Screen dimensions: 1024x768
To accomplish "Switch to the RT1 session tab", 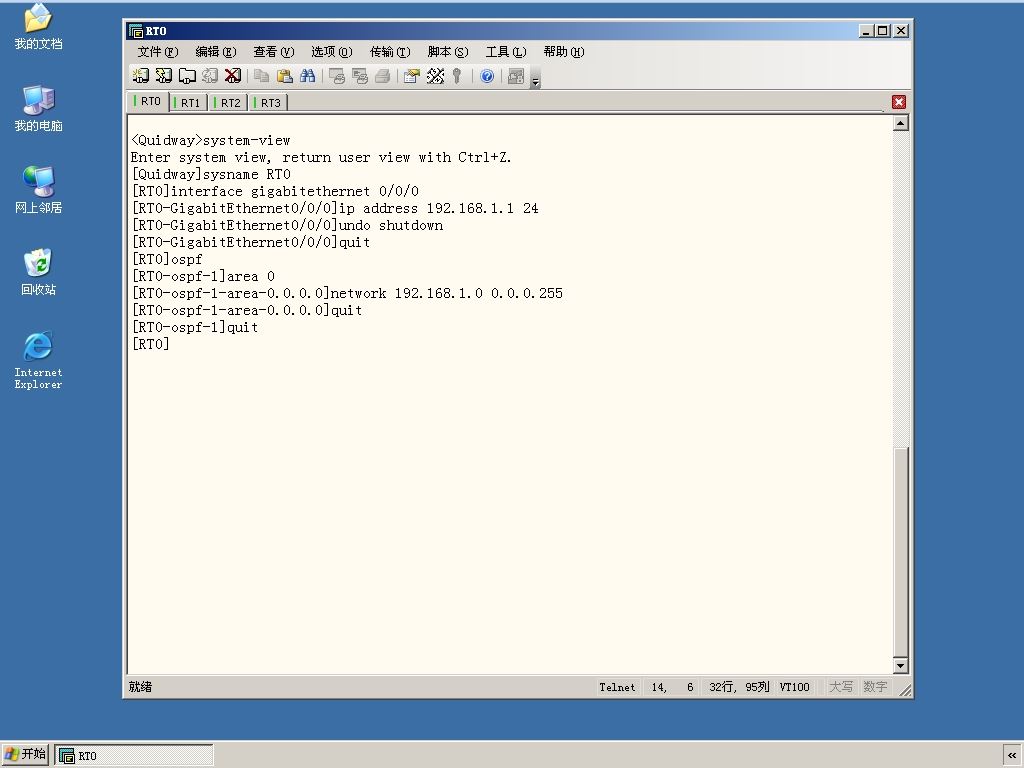I will (x=189, y=103).
